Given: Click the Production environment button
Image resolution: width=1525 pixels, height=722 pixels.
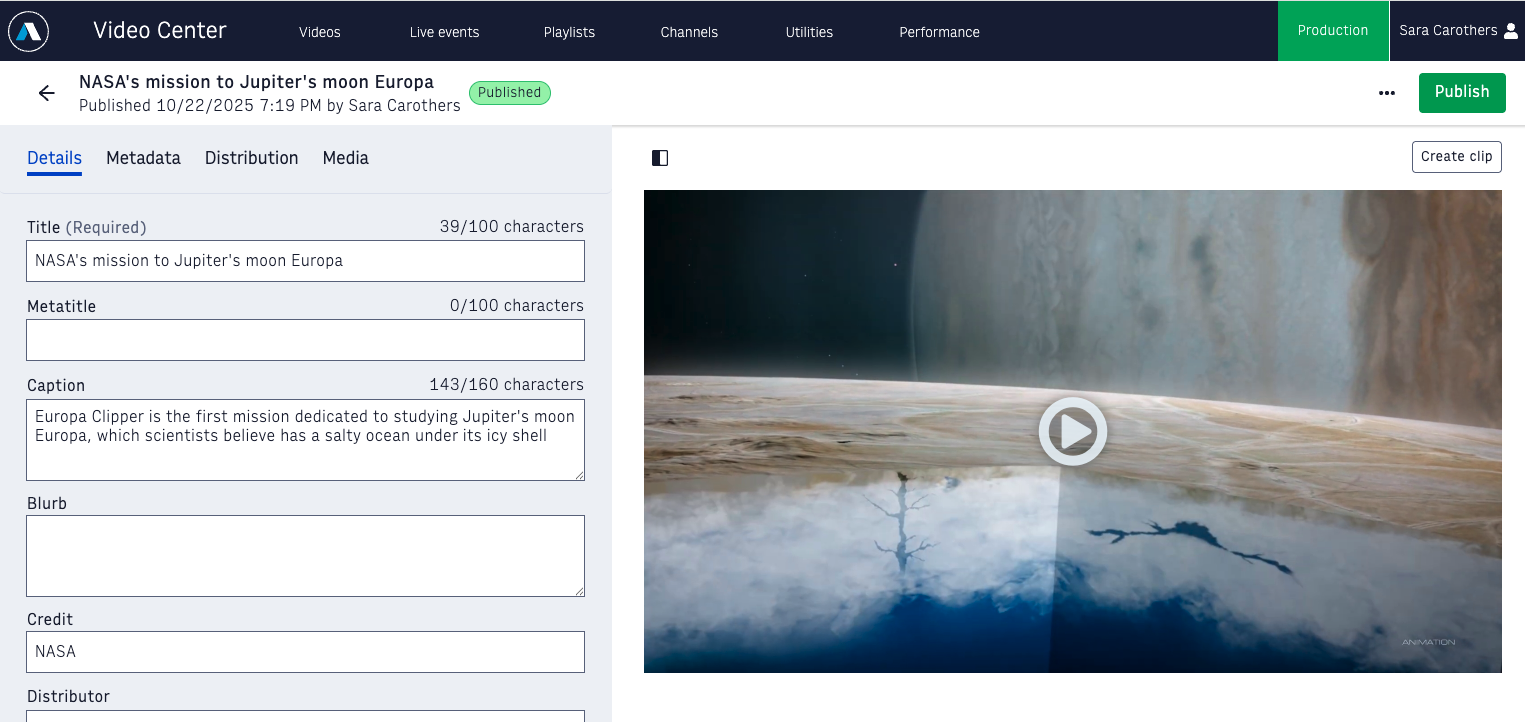Looking at the screenshot, I should click(1333, 31).
